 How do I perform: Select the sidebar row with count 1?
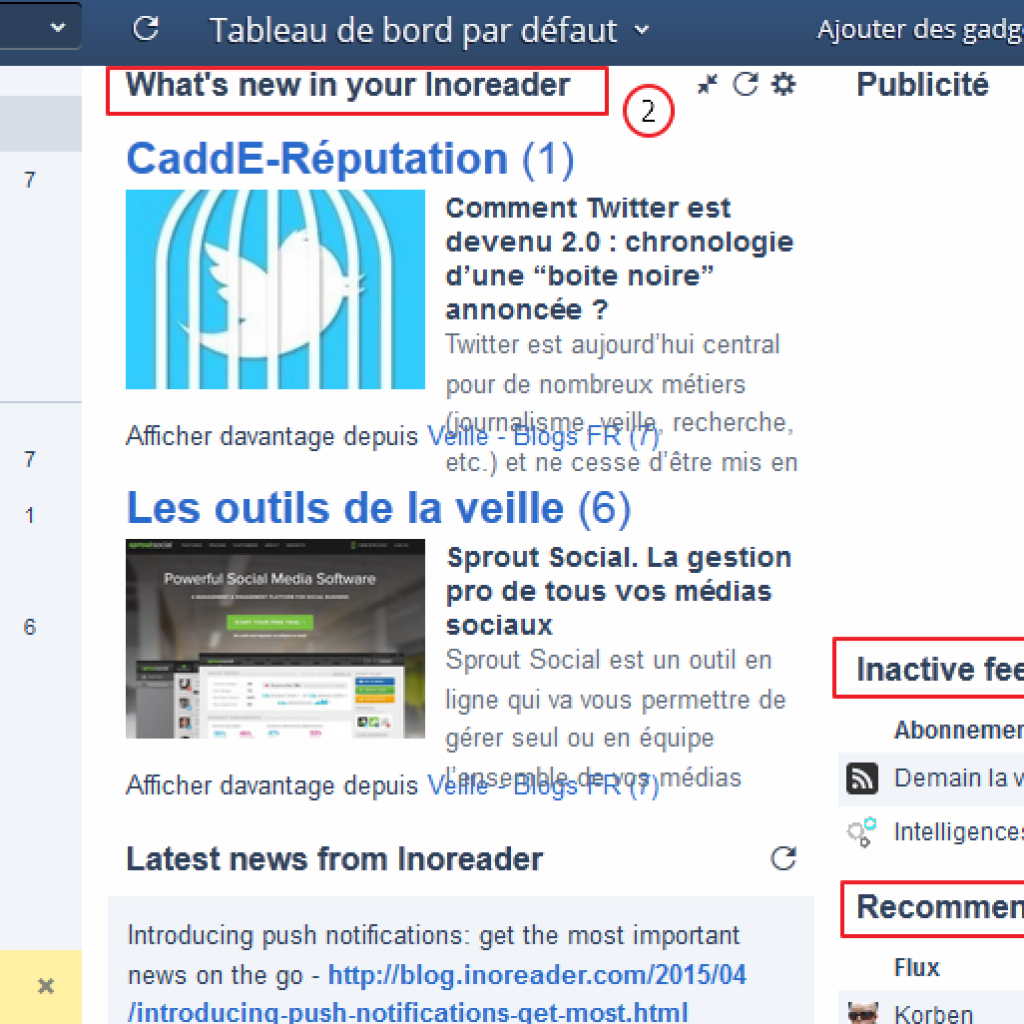point(40,515)
